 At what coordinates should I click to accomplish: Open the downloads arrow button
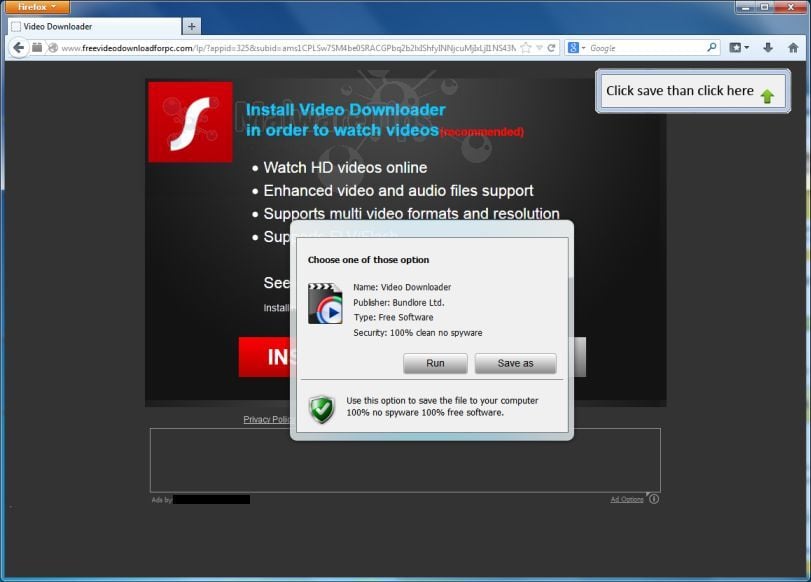click(x=768, y=48)
